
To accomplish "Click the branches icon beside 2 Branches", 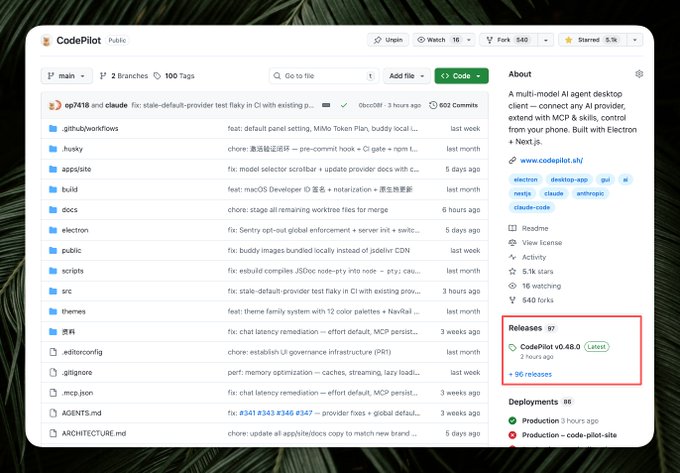I will click(x=103, y=76).
